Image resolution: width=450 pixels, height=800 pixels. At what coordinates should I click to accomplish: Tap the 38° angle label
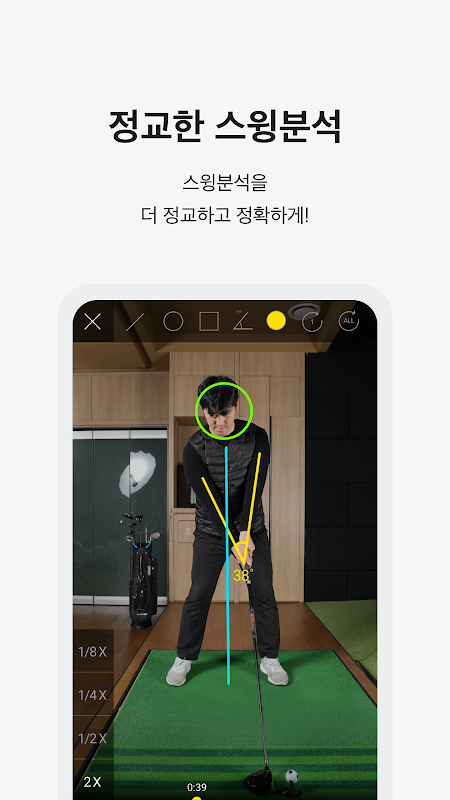[243, 576]
